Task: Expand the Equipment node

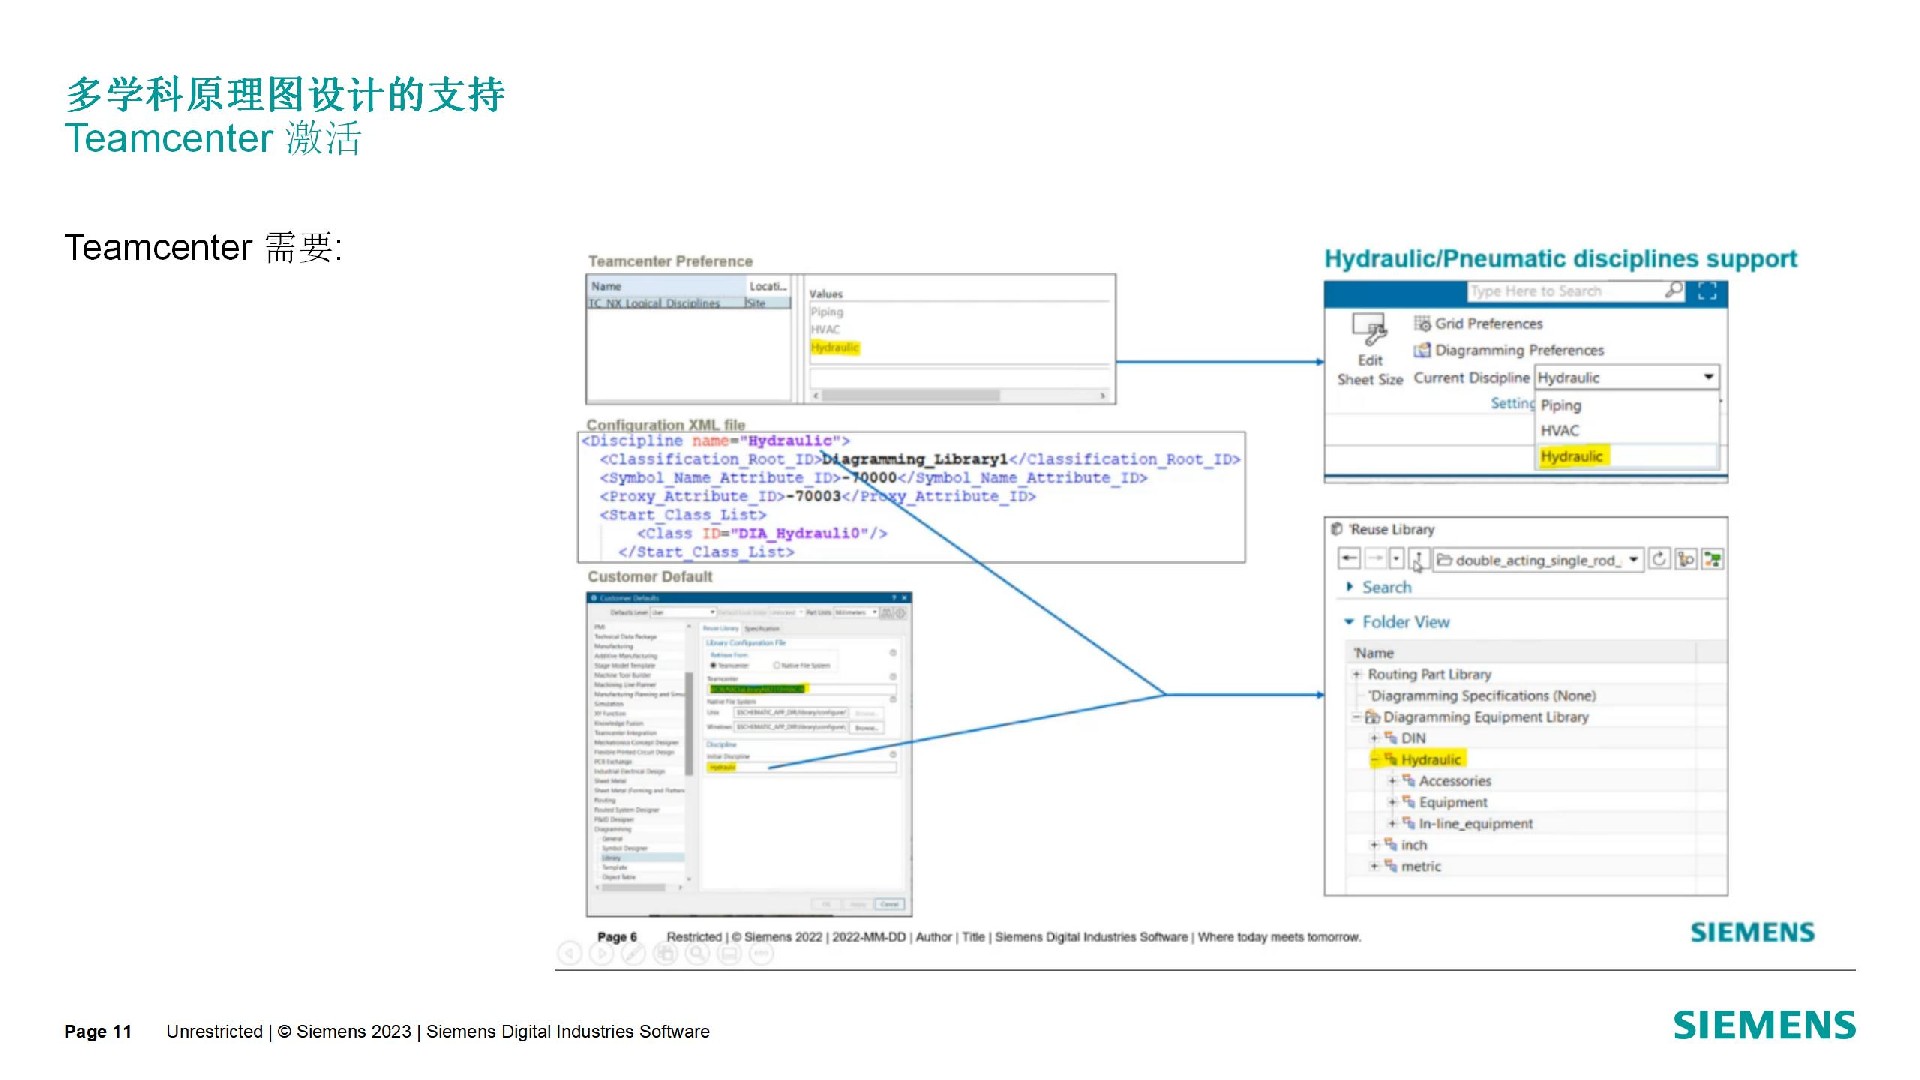Action: coord(1392,802)
